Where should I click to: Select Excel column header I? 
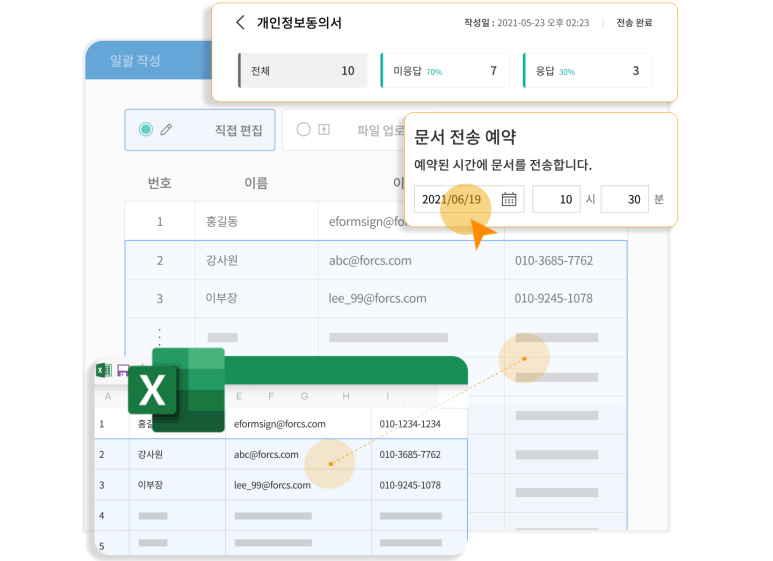tap(388, 396)
